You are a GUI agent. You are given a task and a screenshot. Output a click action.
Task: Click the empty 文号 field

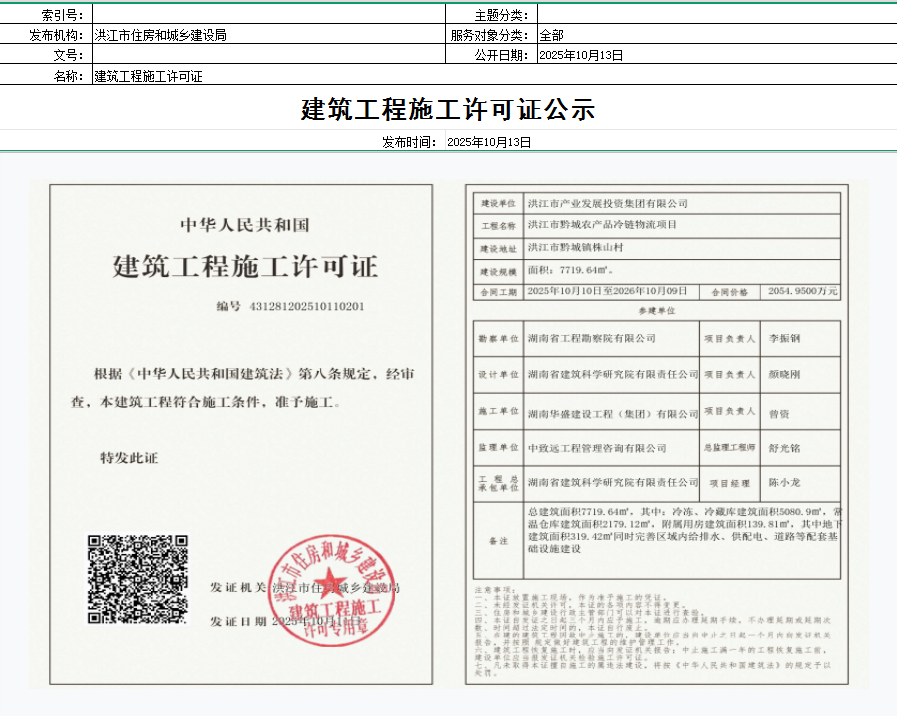(x=268, y=55)
